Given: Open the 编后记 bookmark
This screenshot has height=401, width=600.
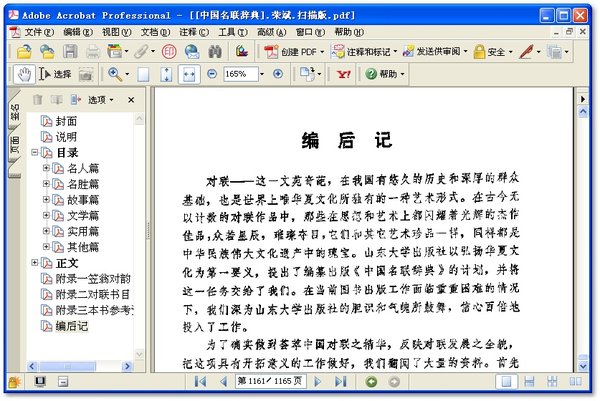Looking at the screenshot, I should [x=72, y=326].
